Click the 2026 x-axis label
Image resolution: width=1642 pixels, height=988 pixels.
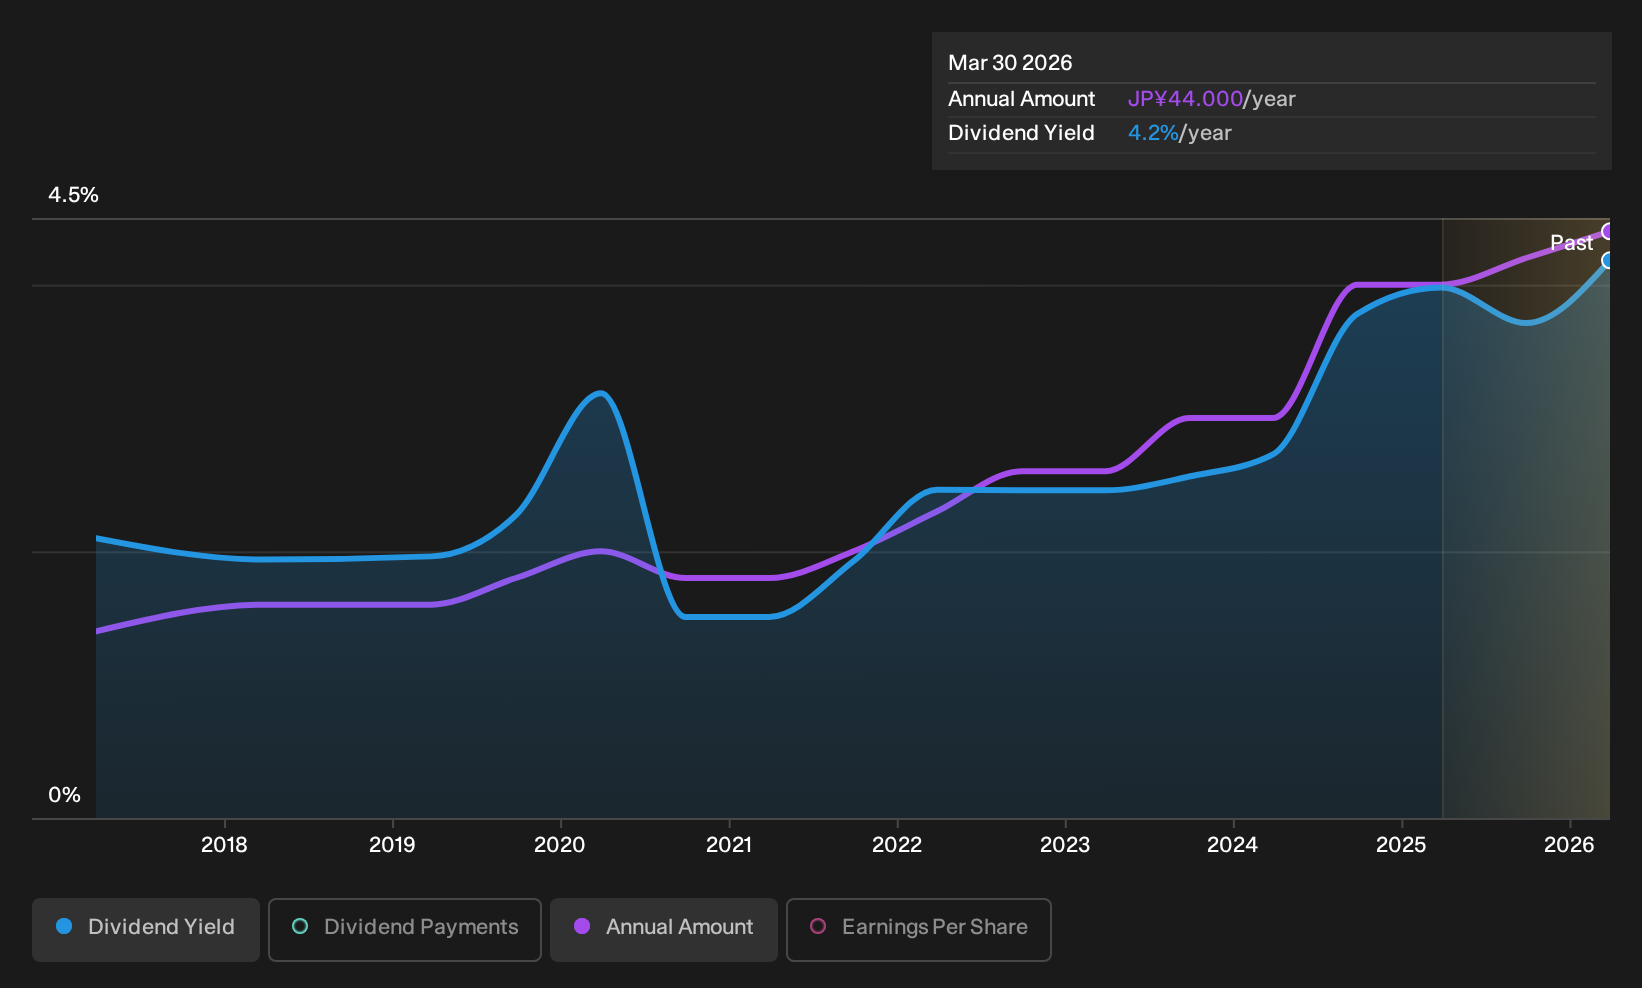[1569, 845]
